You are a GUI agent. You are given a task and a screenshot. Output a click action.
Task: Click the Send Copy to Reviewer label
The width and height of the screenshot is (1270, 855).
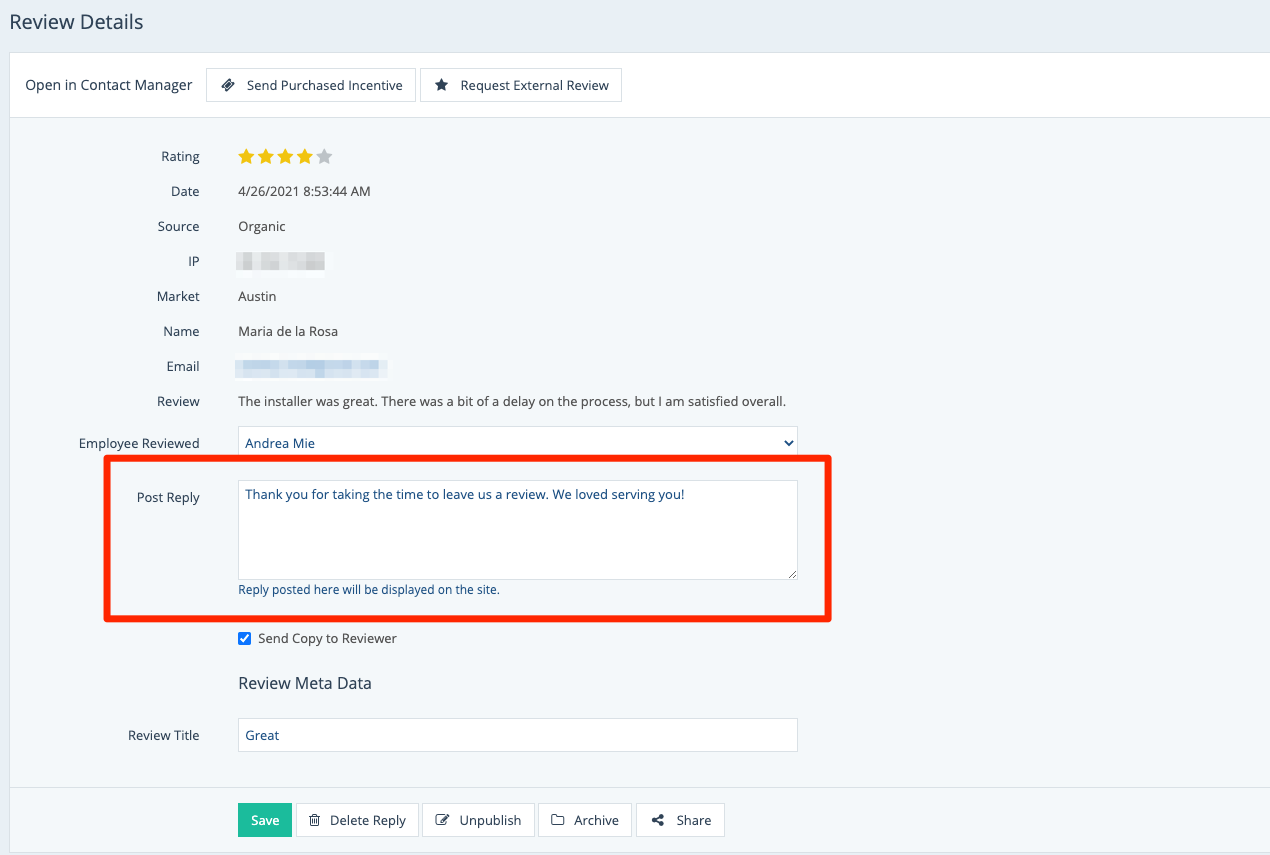[327, 639]
